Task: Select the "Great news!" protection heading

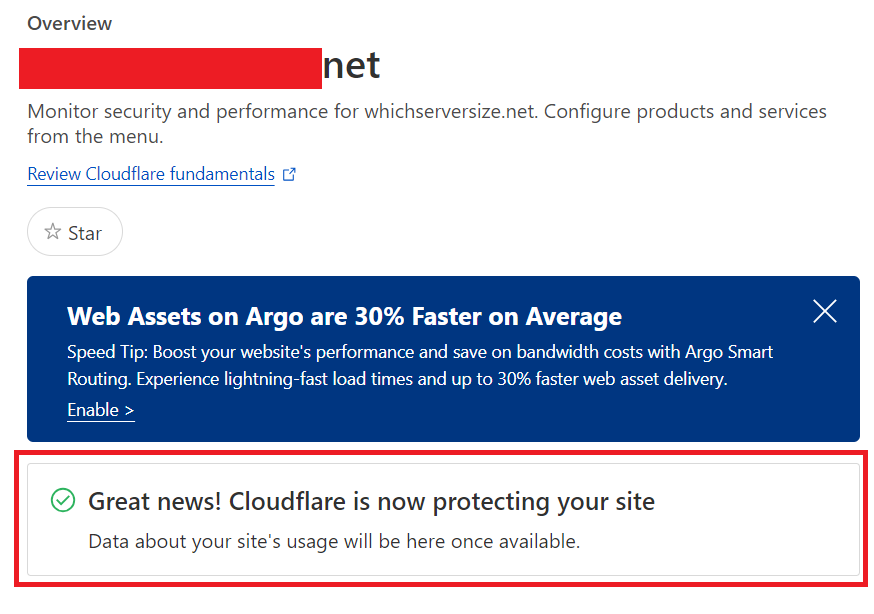Action: pyautogui.click(x=371, y=501)
